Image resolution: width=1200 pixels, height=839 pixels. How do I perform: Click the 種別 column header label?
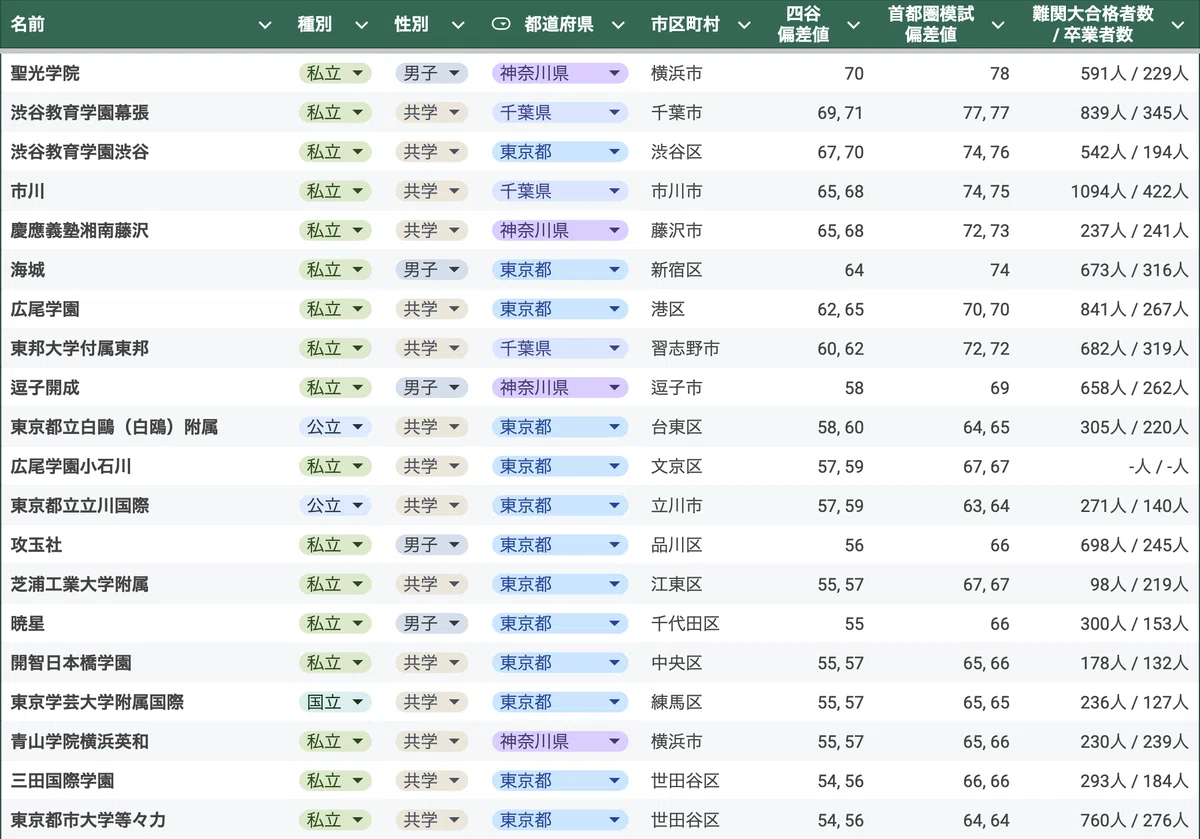pyautogui.click(x=315, y=25)
